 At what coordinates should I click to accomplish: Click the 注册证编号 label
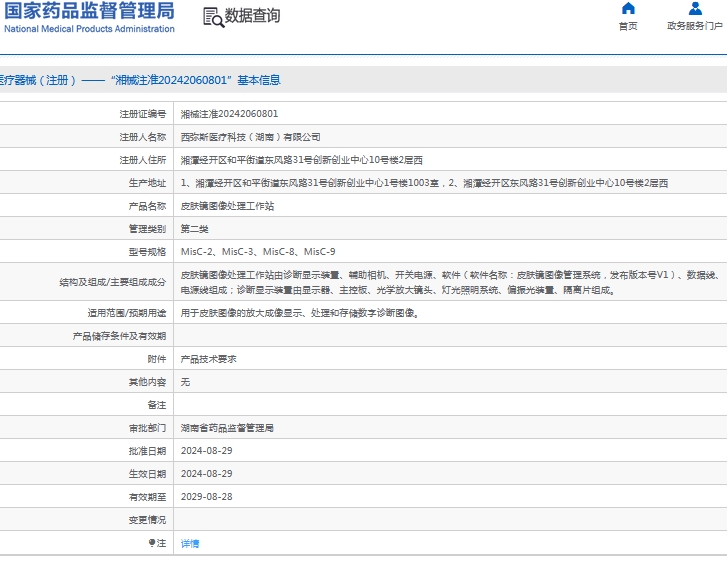click(142, 114)
